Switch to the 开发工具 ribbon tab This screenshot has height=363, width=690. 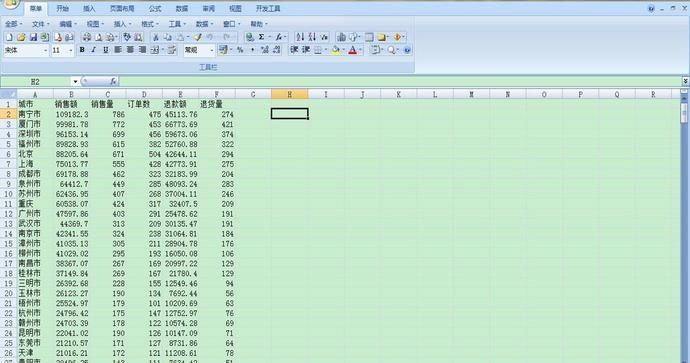pyautogui.click(x=268, y=8)
